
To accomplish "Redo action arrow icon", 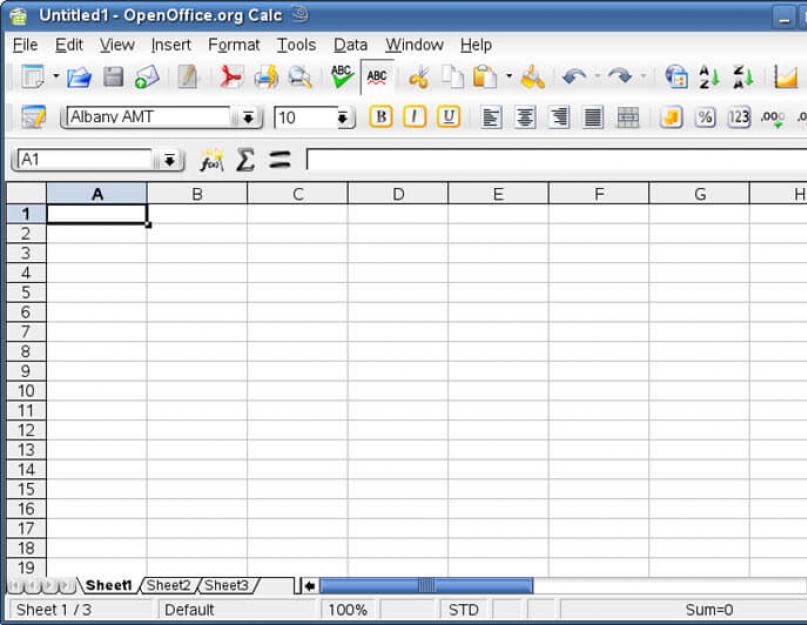I will point(620,77).
